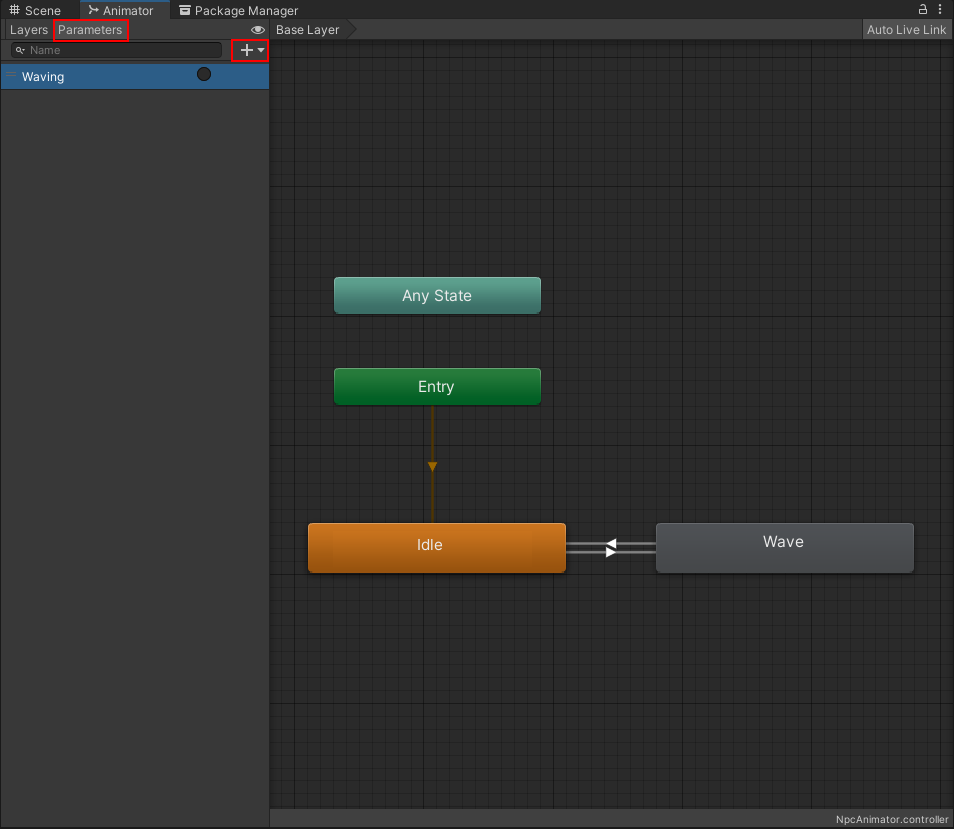Click the Base Layer breadcrumb
Screen dimensions: 954x829
click(x=308, y=30)
